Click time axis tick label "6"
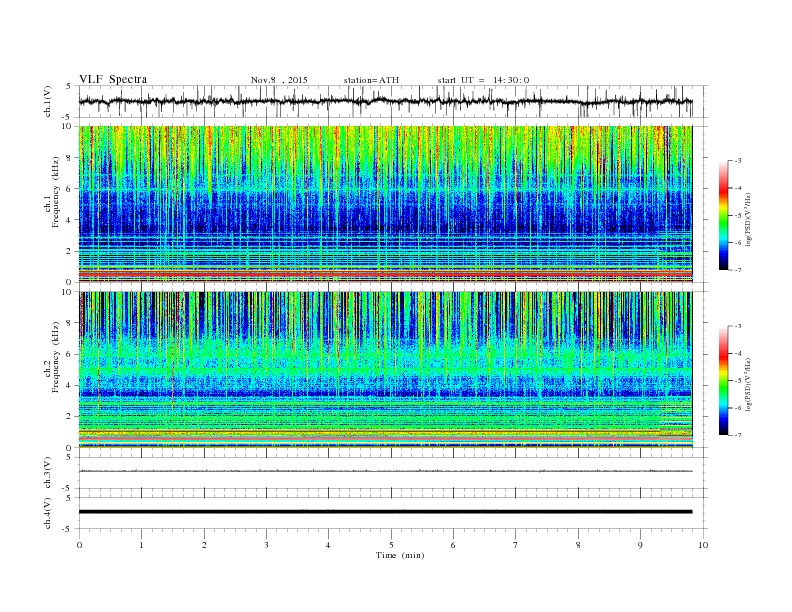792x612 pixels. coord(453,545)
